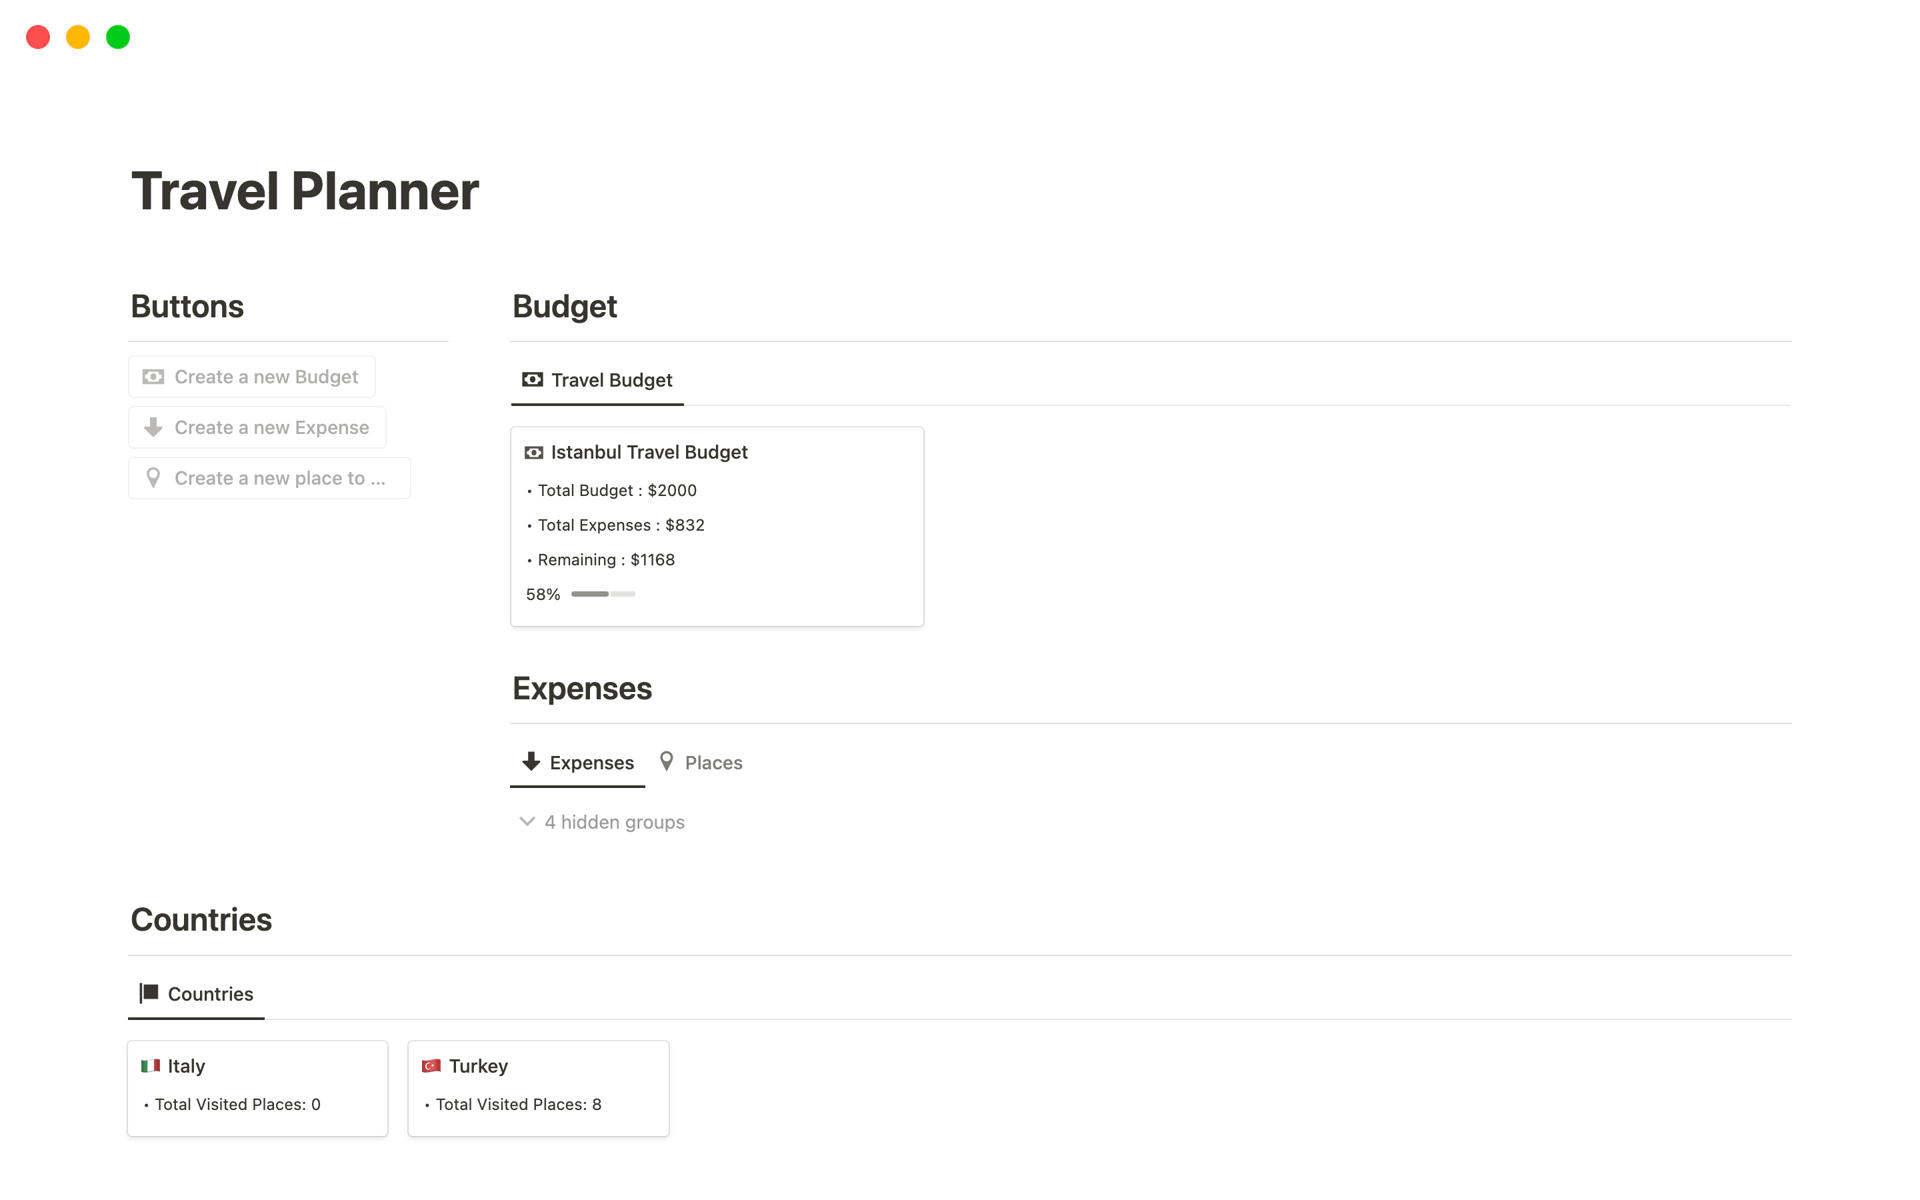The width and height of the screenshot is (1920, 1200).
Task: Click the Turkey flag icon on the Turkey card
Action: [x=431, y=1066]
